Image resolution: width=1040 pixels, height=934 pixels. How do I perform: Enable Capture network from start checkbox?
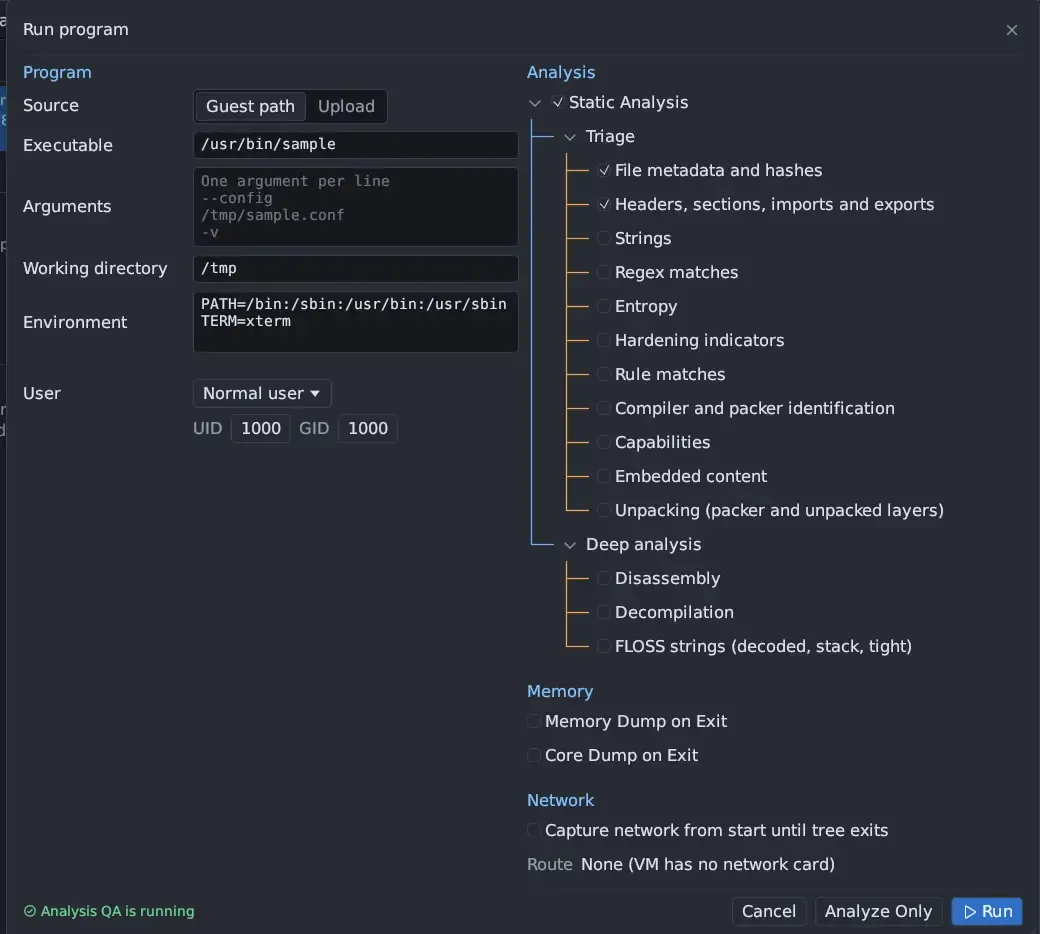(533, 830)
